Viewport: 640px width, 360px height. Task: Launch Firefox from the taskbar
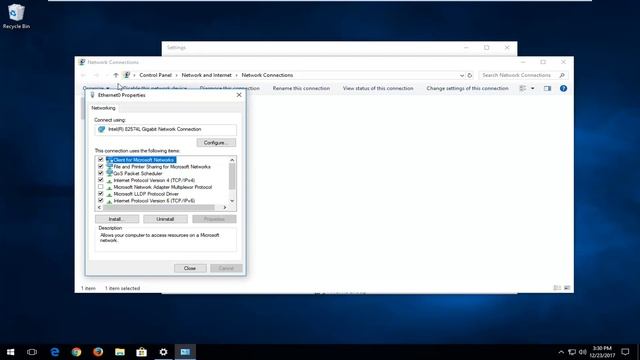tap(98, 352)
